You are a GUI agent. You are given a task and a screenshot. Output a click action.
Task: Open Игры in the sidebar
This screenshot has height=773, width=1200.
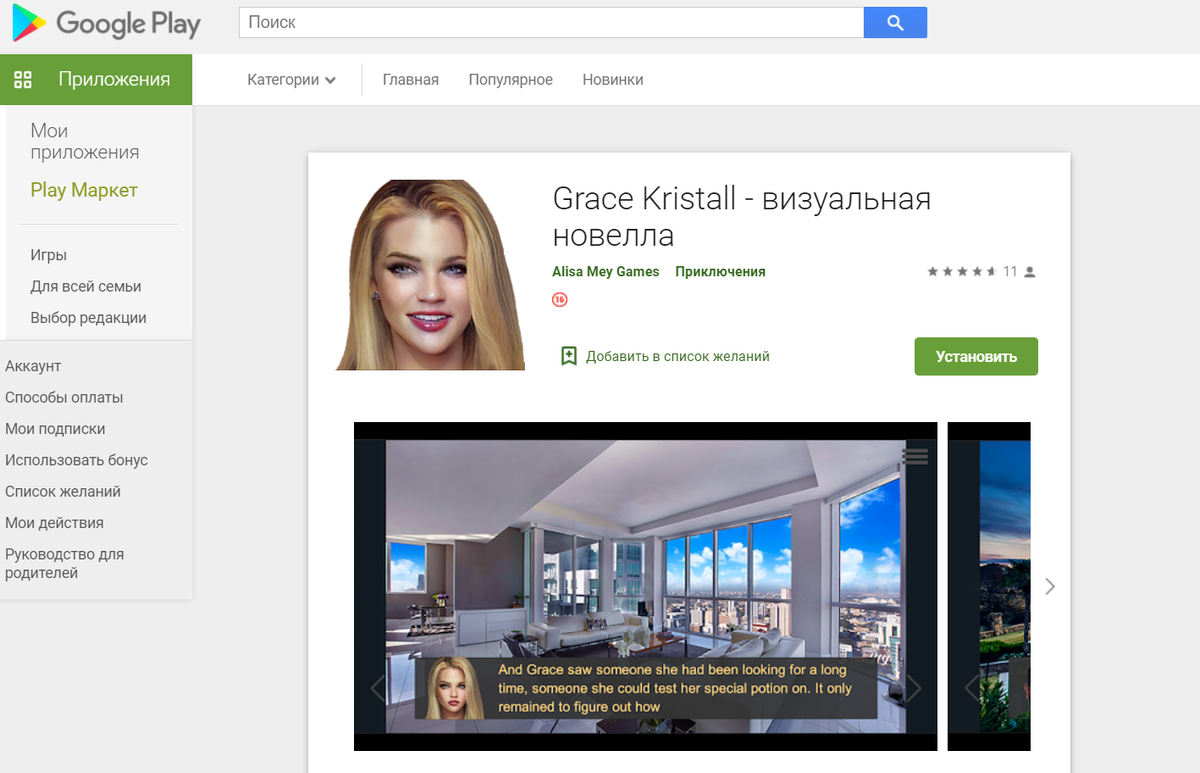49,255
